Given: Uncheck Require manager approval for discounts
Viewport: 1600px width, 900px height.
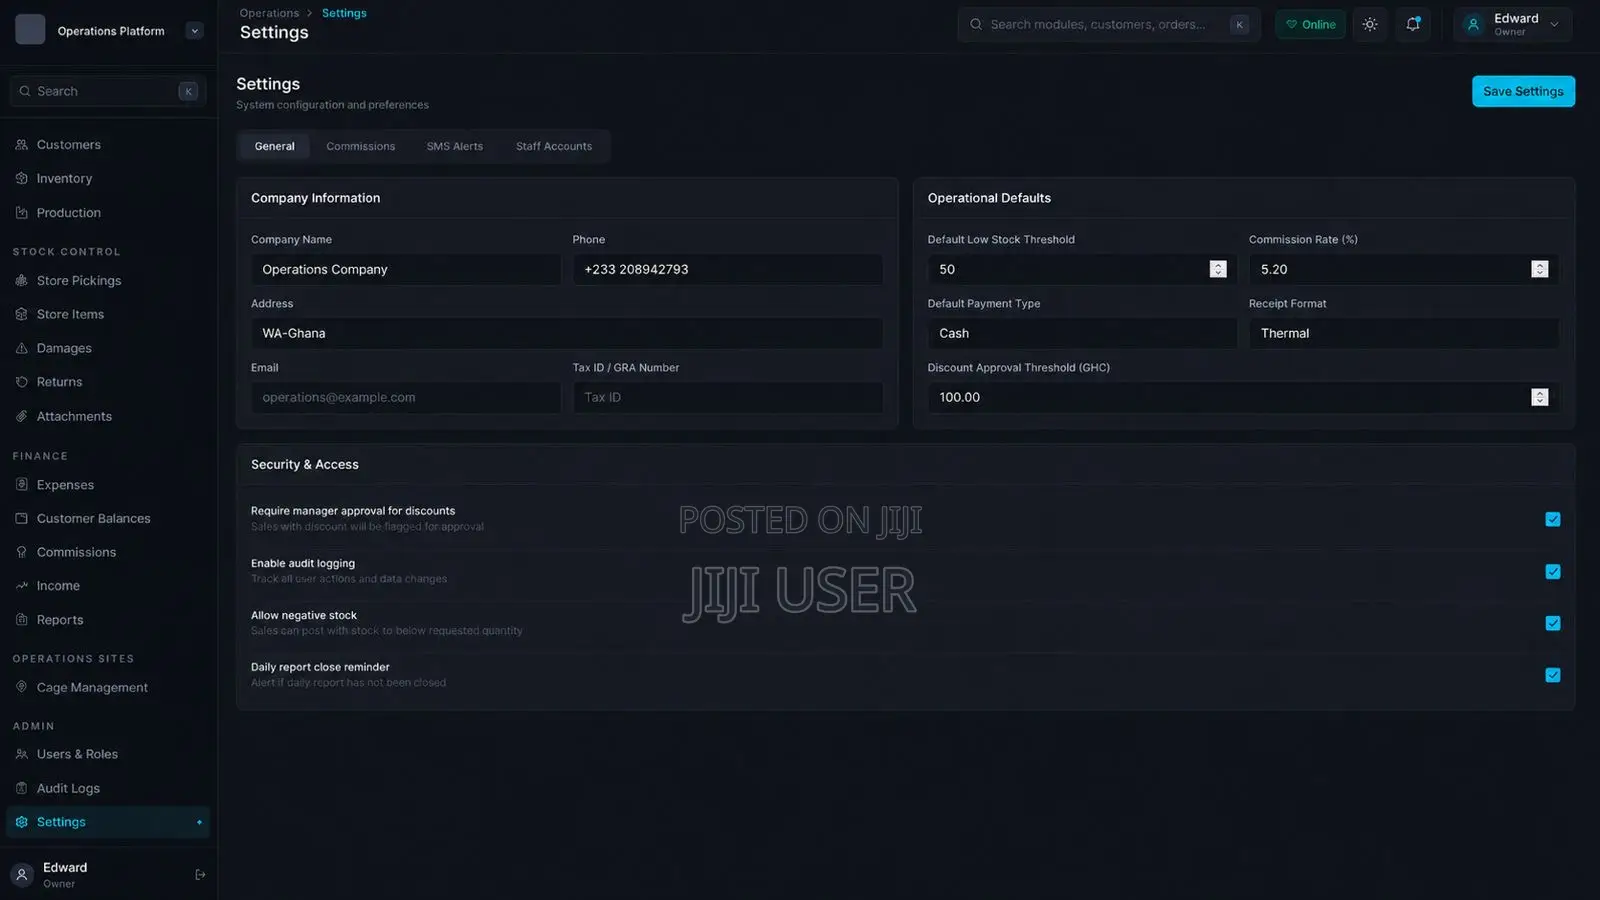Looking at the screenshot, I should (x=1552, y=519).
